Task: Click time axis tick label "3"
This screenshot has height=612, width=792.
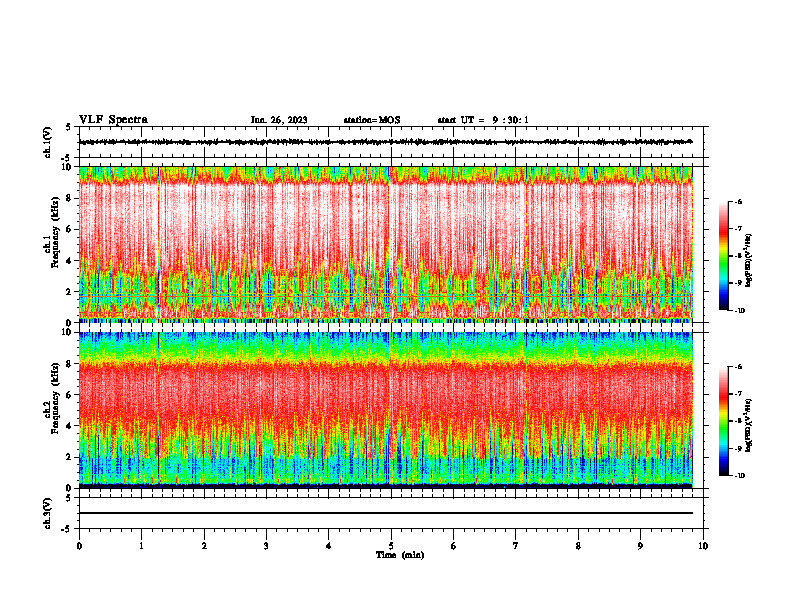Action: tap(266, 546)
